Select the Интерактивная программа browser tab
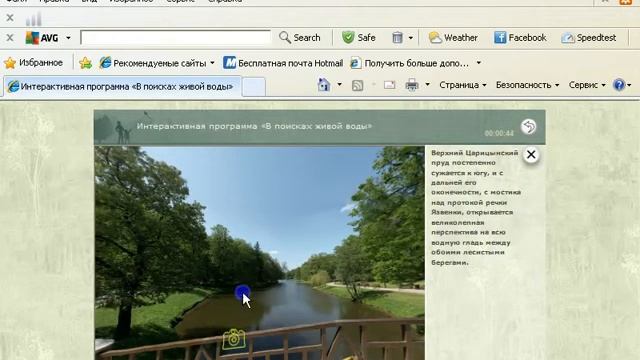The image size is (640, 360). (122, 87)
